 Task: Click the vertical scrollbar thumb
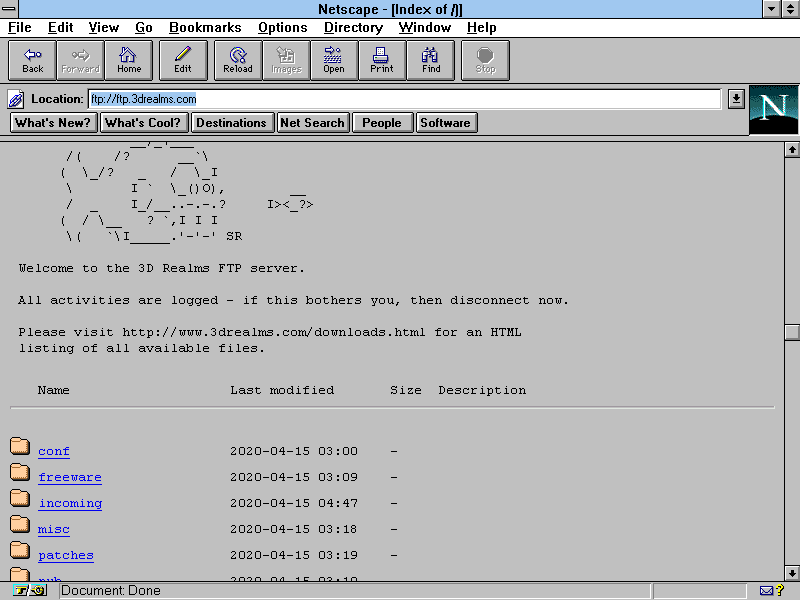pos(792,332)
